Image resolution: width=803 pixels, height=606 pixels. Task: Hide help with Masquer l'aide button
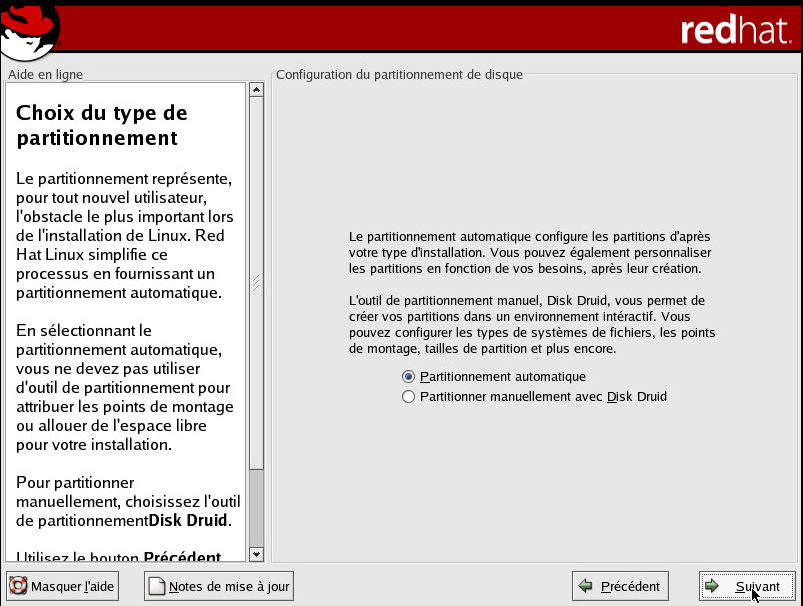tap(62, 586)
